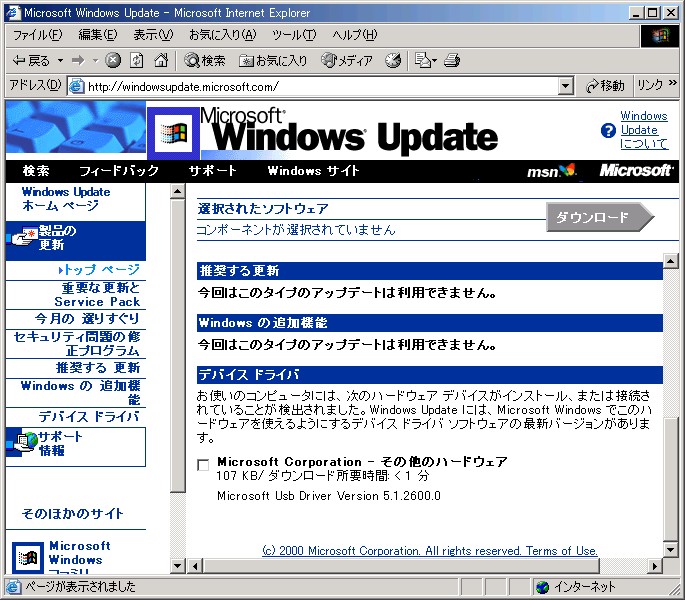Viewport: 685px width, 600px height.
Task: Click 検索 in the black navigation bar
Action: tap(36, 170)
